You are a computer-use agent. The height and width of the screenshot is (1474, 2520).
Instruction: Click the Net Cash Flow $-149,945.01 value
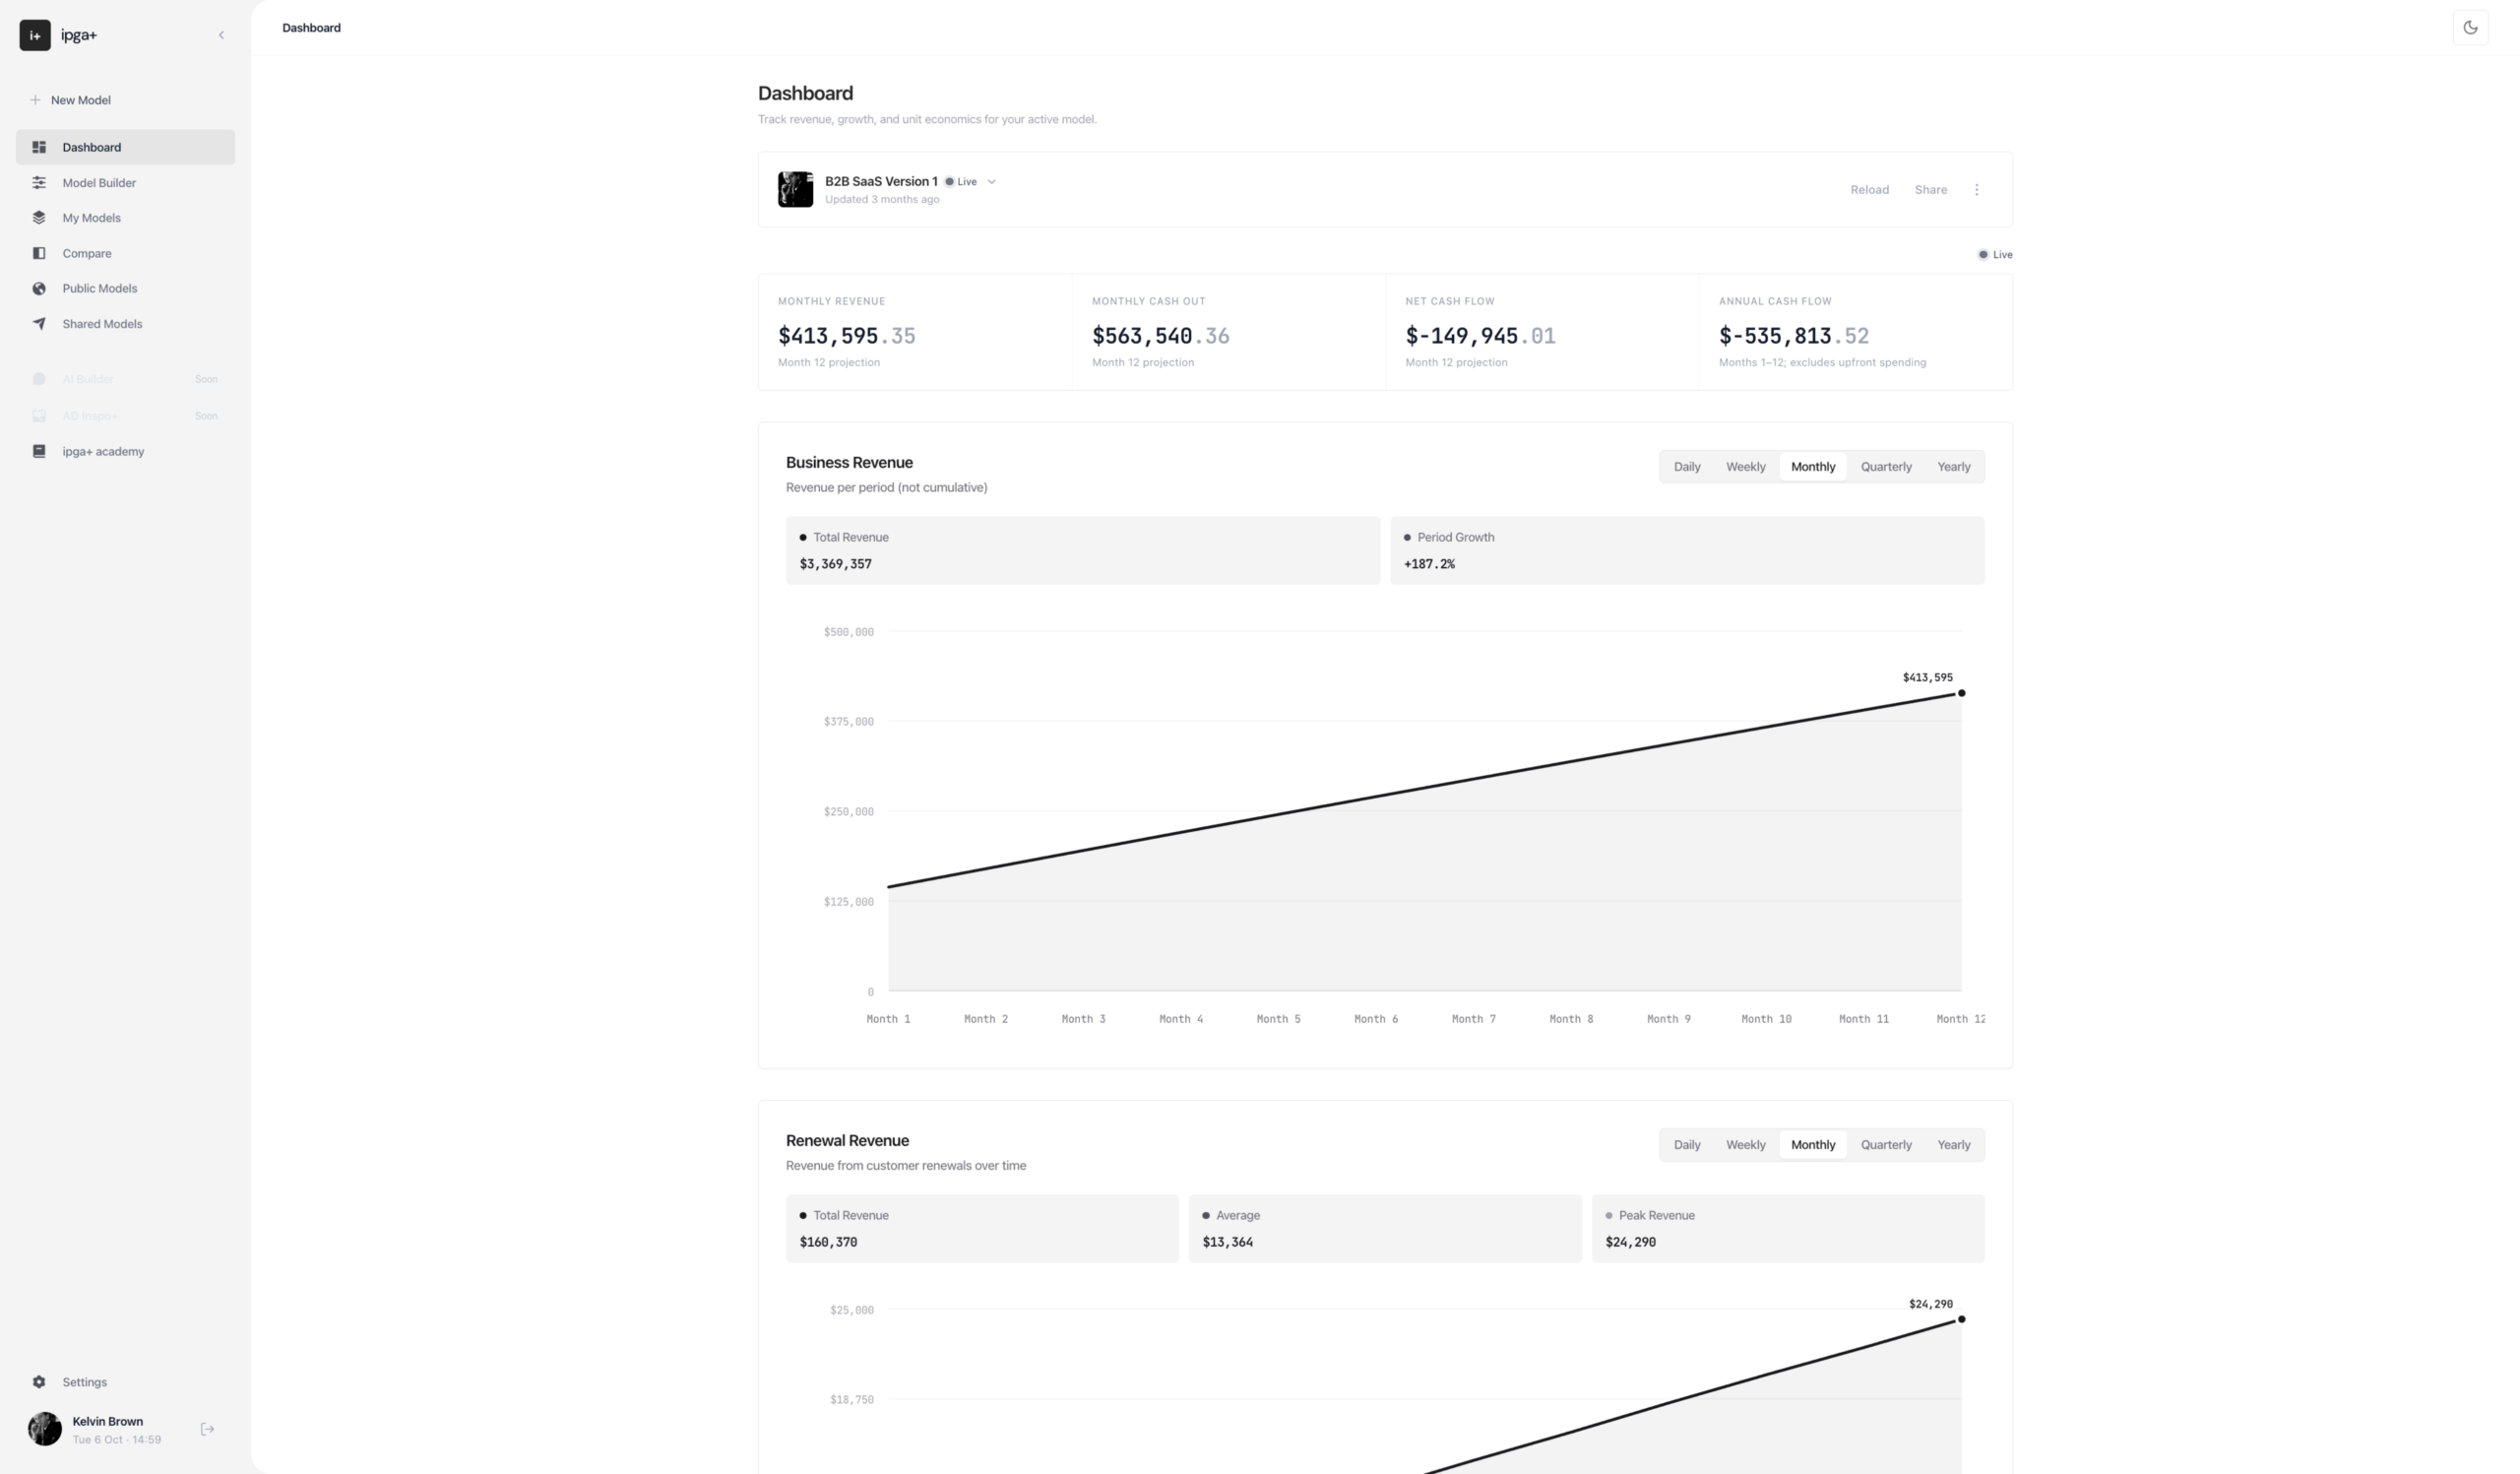pos(1480,336)
